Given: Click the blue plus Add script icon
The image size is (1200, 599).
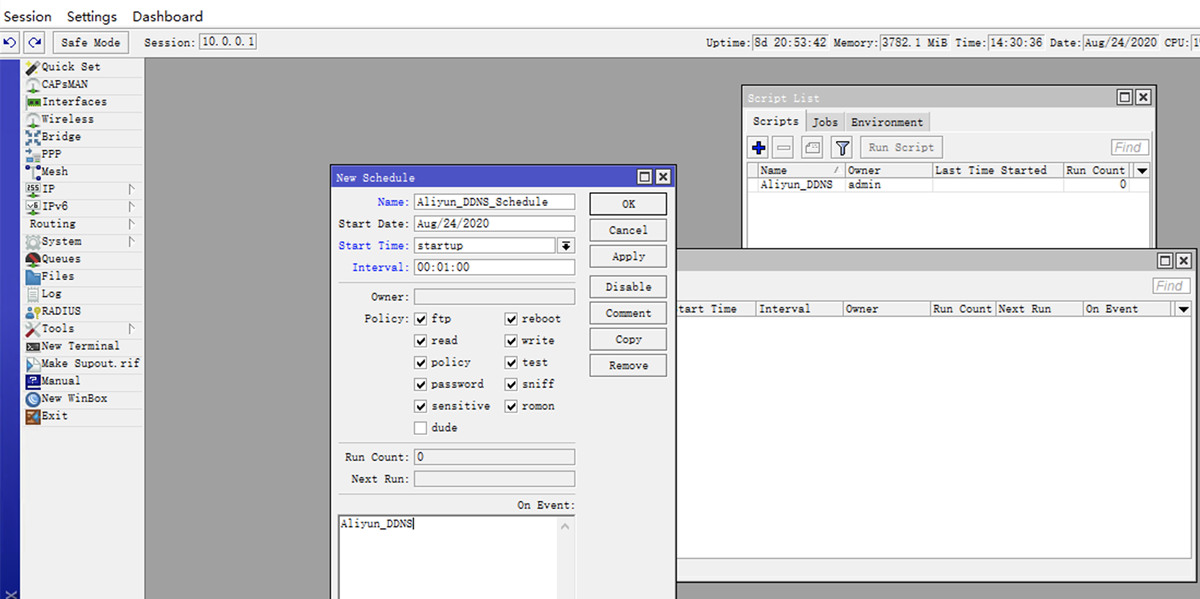Looking at the screenshot, I should click(758, 148).
